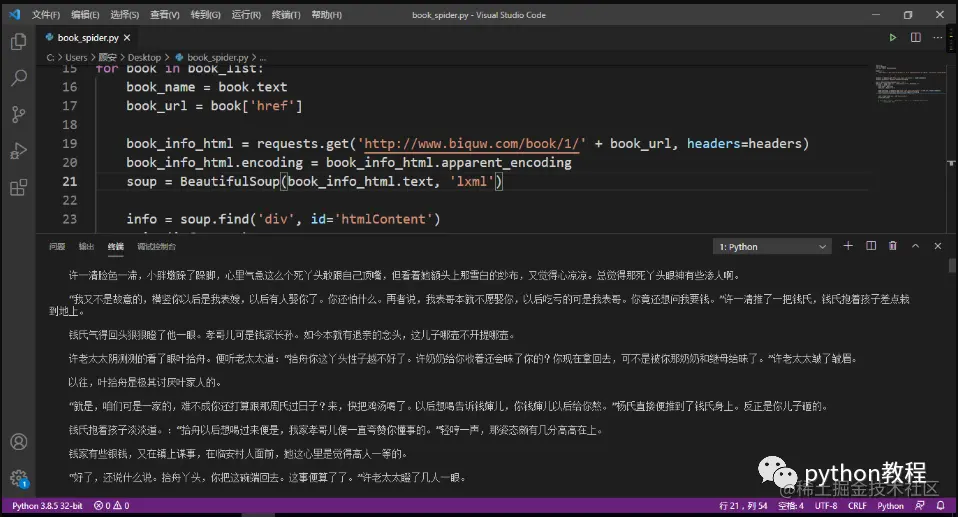Open the Run and Debug view
The width and height of the screenshot is (958, 517).
(18, 151)
